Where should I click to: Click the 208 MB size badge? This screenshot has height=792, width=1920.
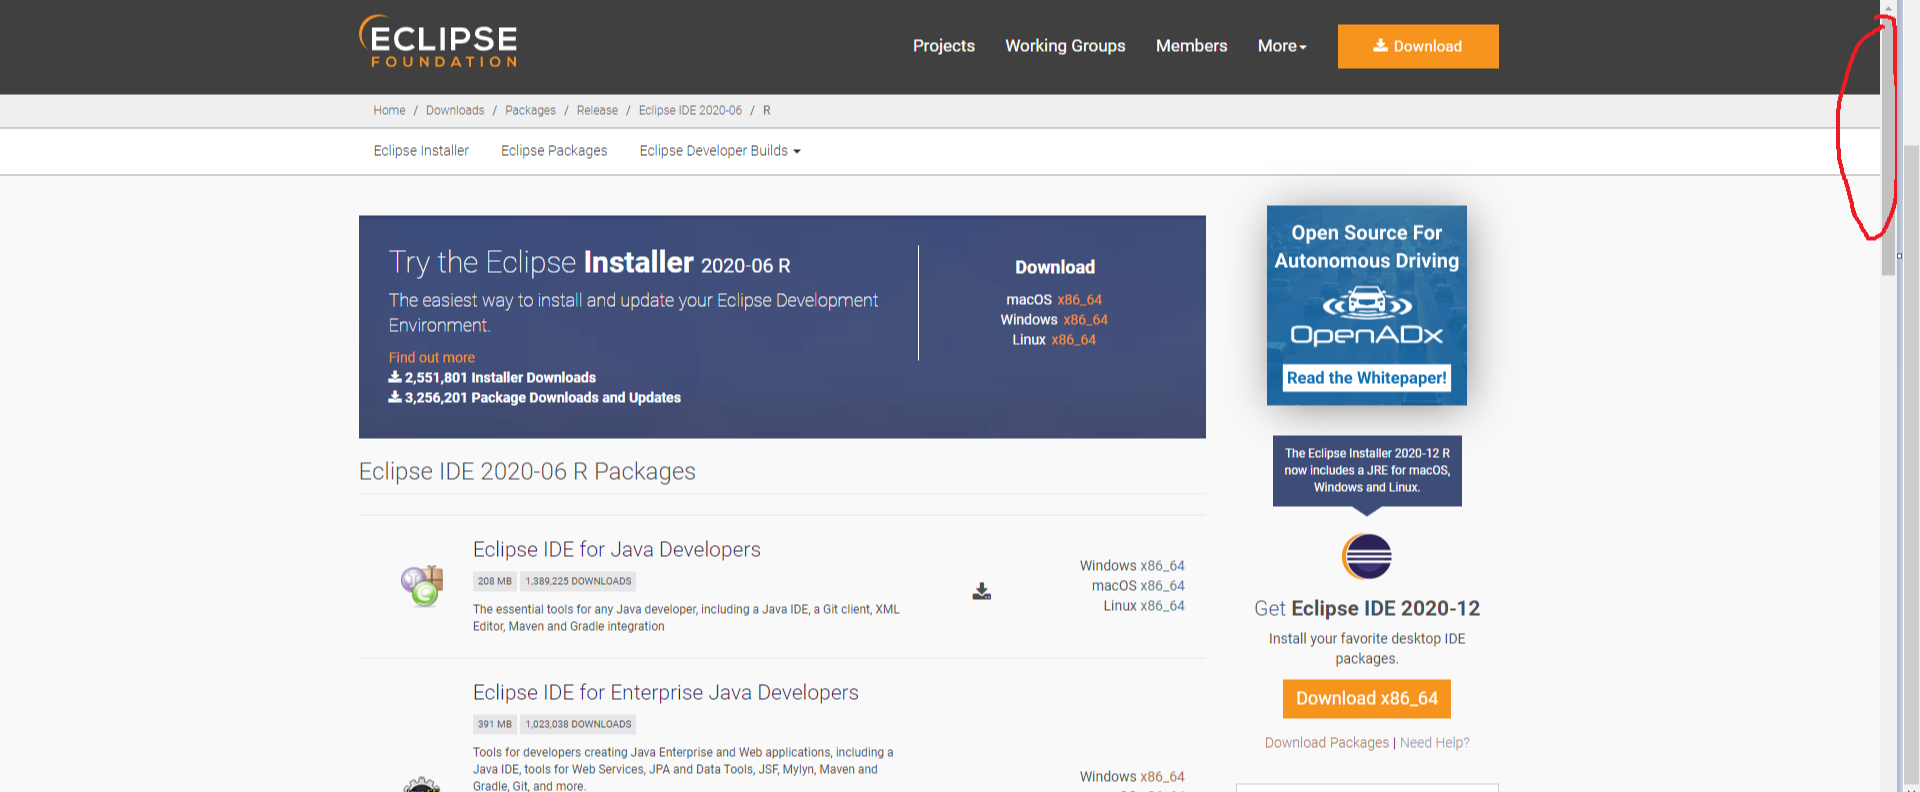495,581
